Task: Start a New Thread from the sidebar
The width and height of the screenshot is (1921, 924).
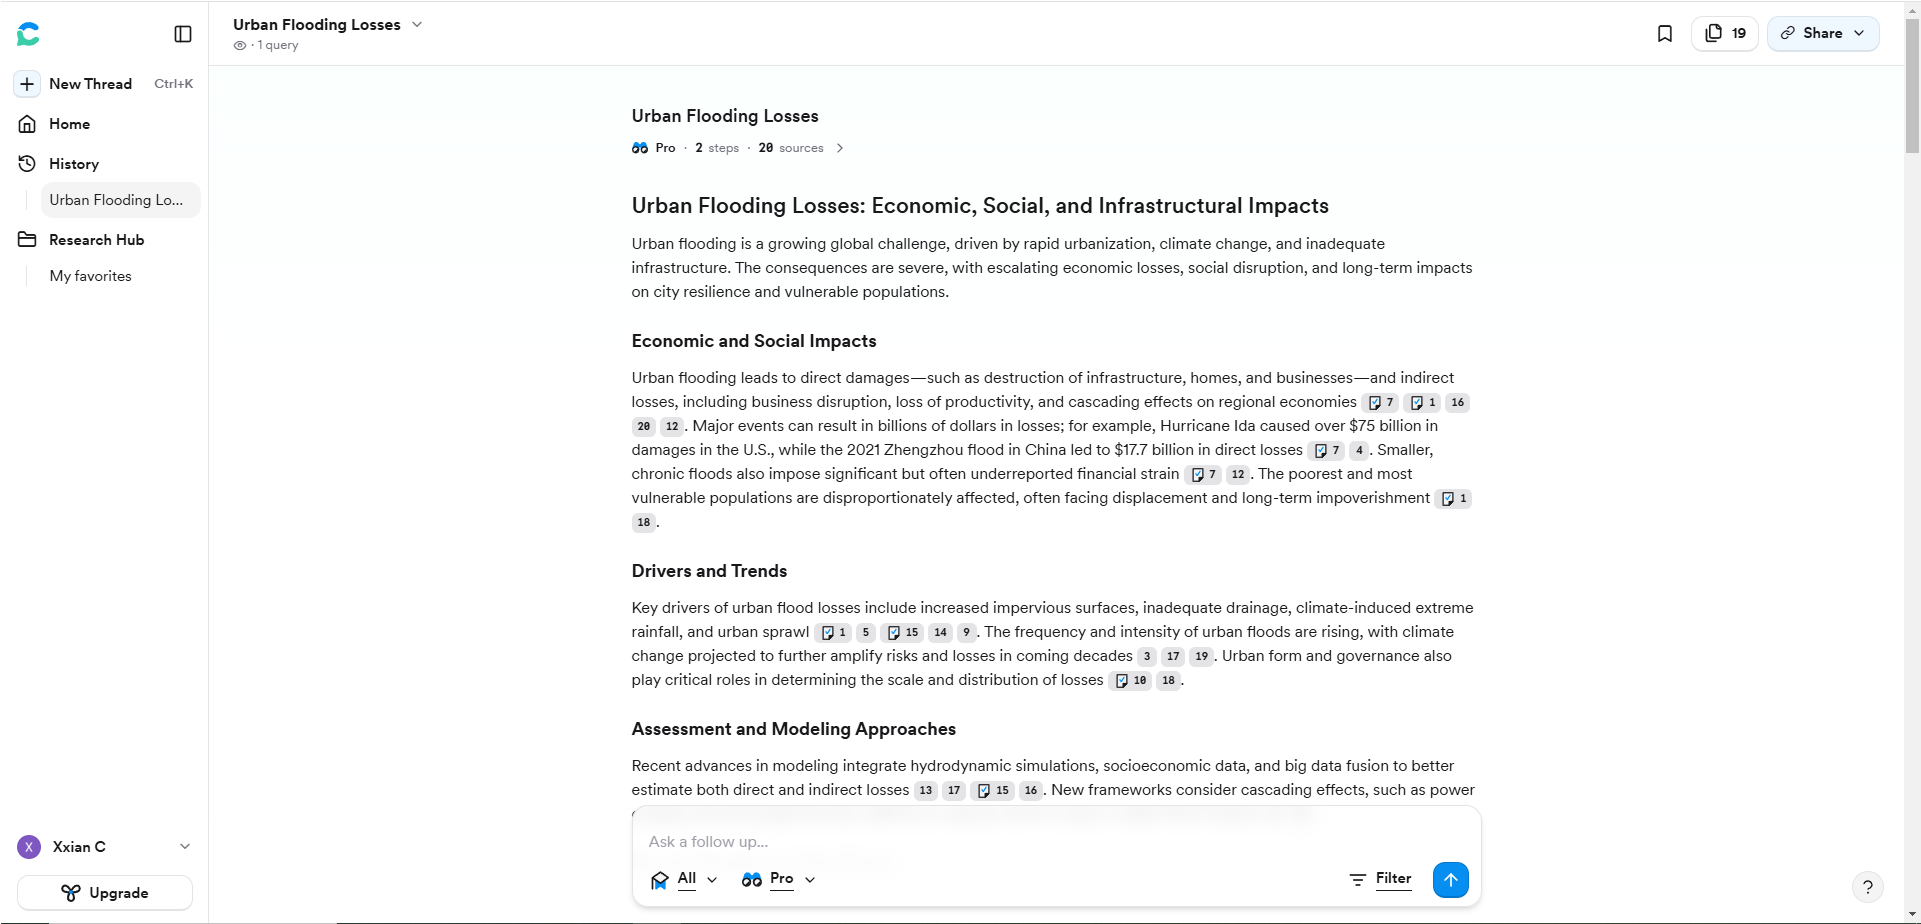Action: pyautogui.click(x=90, y=84)
